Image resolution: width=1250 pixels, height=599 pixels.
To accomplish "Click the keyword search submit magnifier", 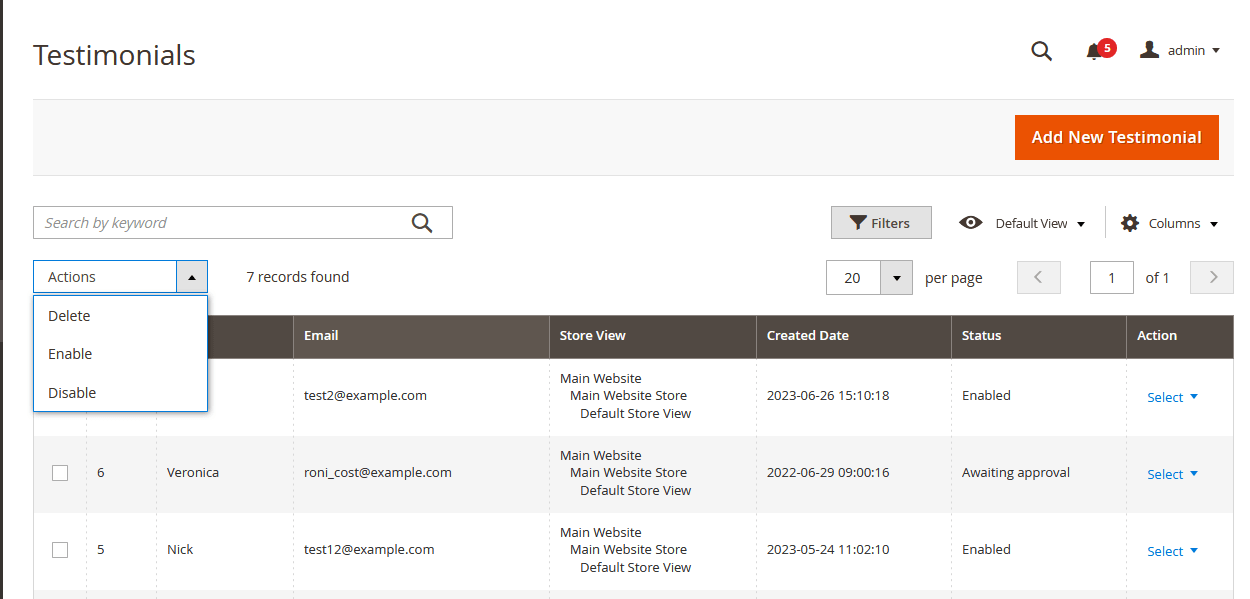I will click(422, 223).
